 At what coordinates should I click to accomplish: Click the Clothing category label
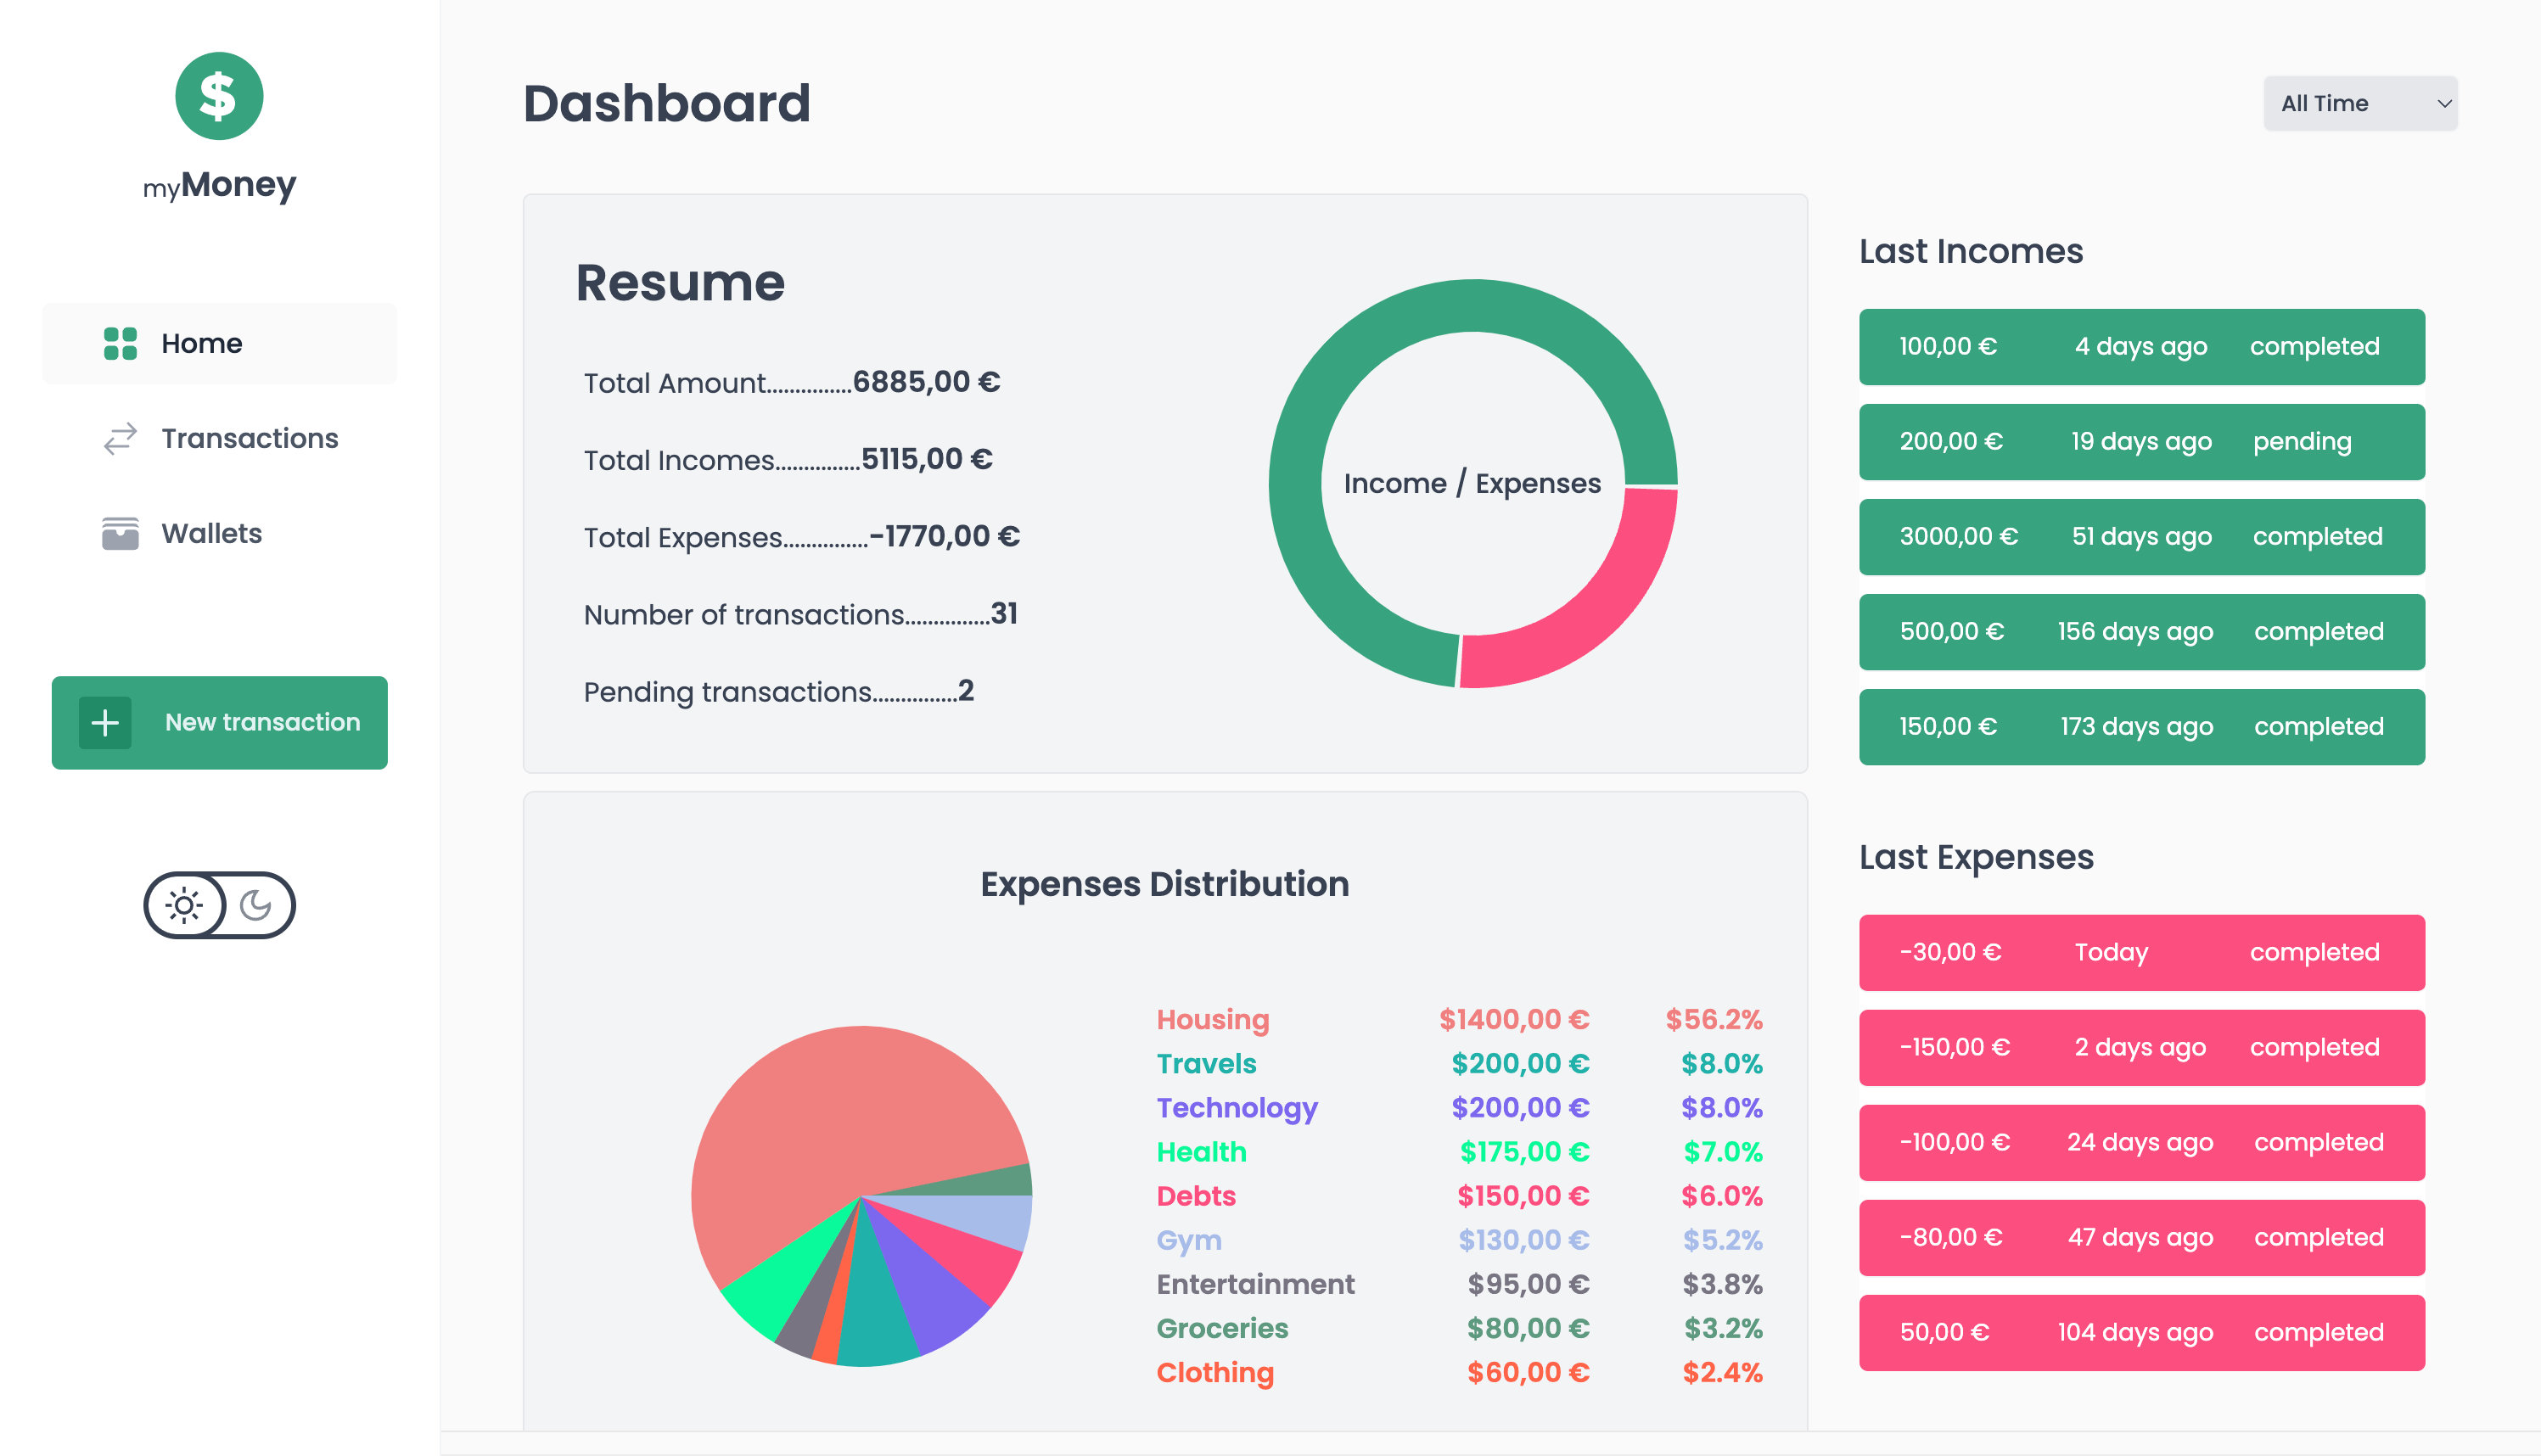[x=1215, y=1373]
